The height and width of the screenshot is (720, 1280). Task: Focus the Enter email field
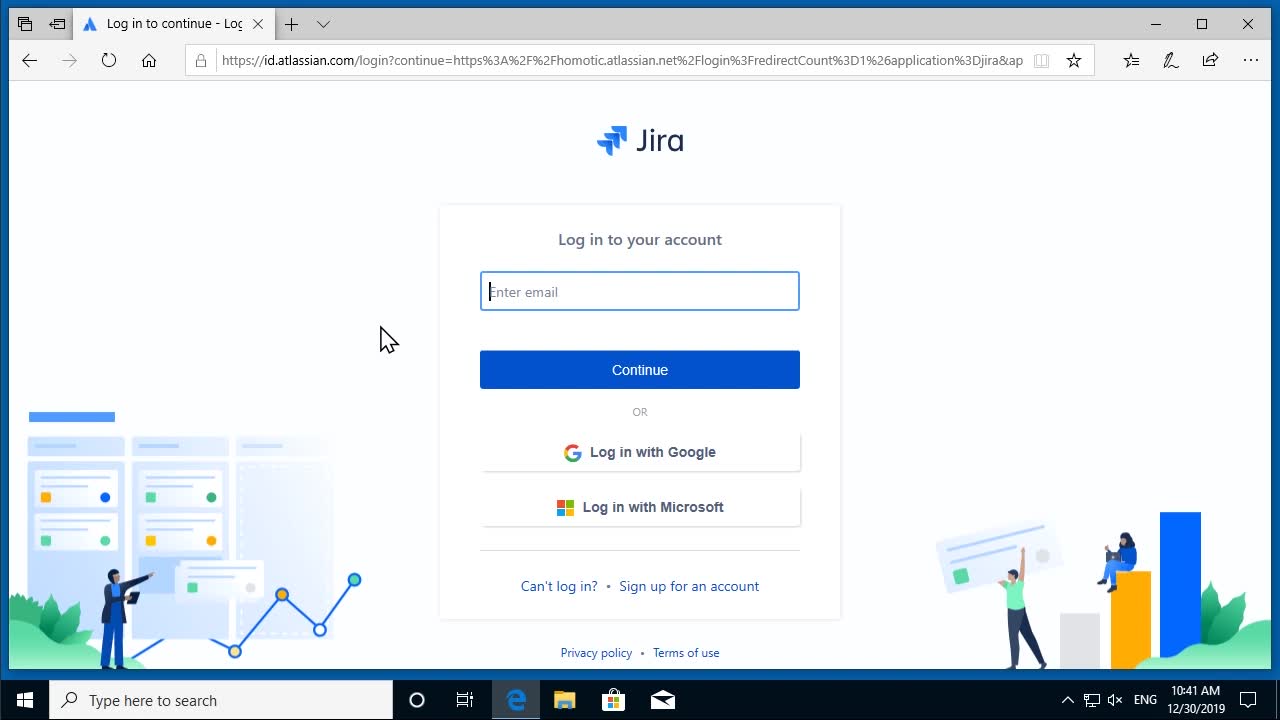[640, 292]
